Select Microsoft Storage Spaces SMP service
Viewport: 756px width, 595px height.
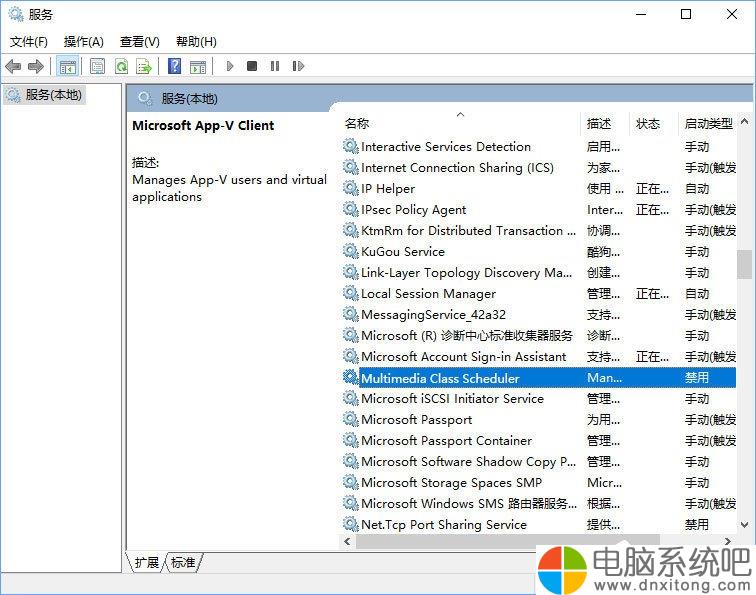pos(539,482)
